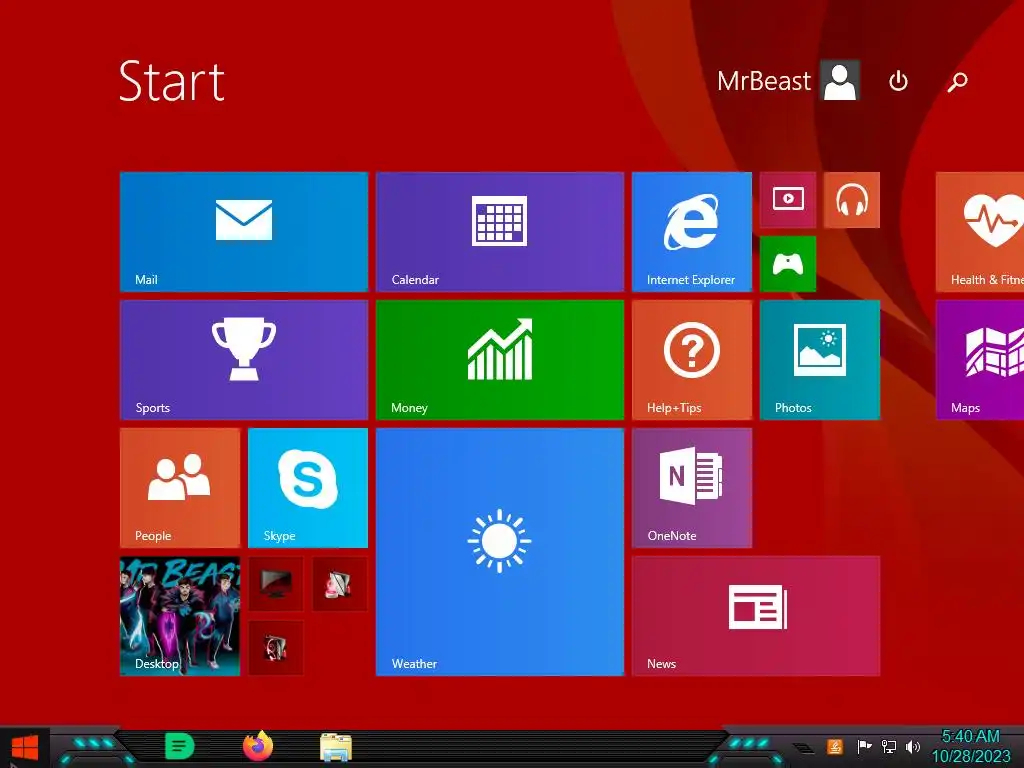Image resolution: width=1024 pixels, height=768 pixels.
Task: Click the Power options button
Action: 899,82
